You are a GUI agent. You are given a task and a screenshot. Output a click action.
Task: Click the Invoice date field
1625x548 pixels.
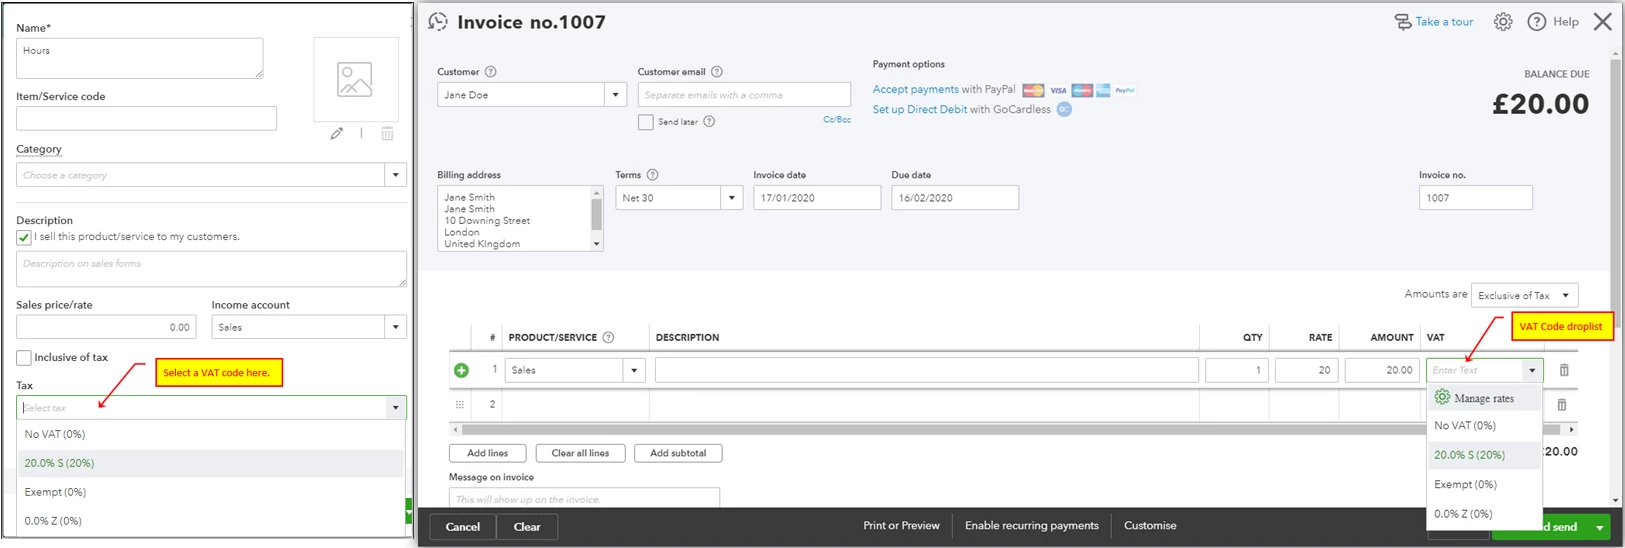(x=817, y=198)
